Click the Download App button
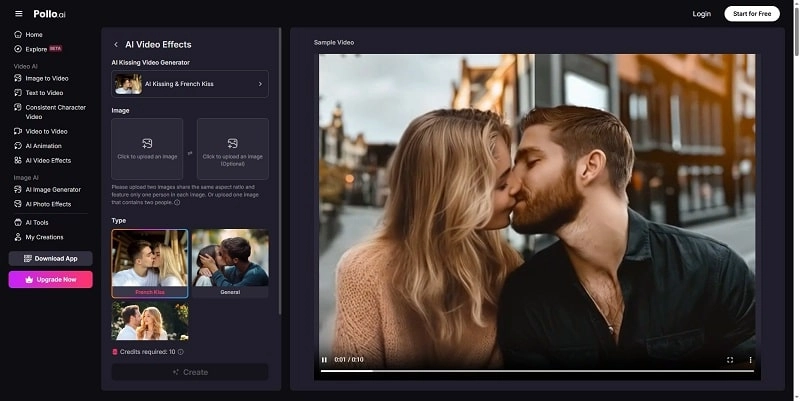800x401 pixels. click(x=50, y=258)
